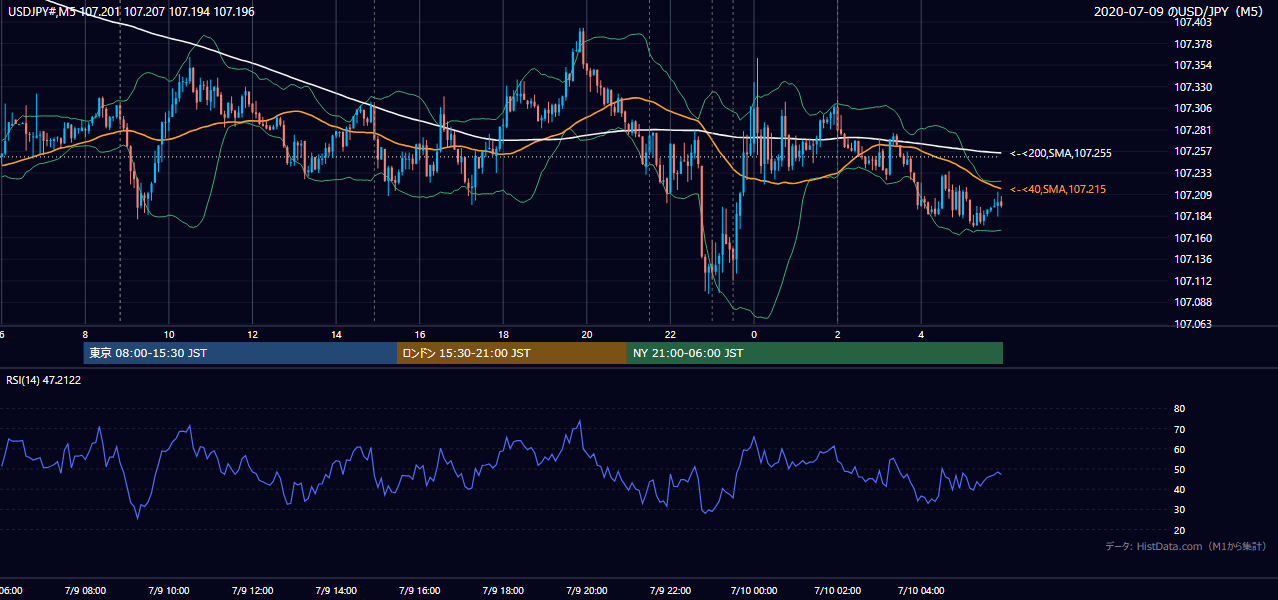Viewport: 1278px width, 600px height.
Task: Select the Tokyo 08:00-15:30 JST session bar
Action: (x=240, y=353)
